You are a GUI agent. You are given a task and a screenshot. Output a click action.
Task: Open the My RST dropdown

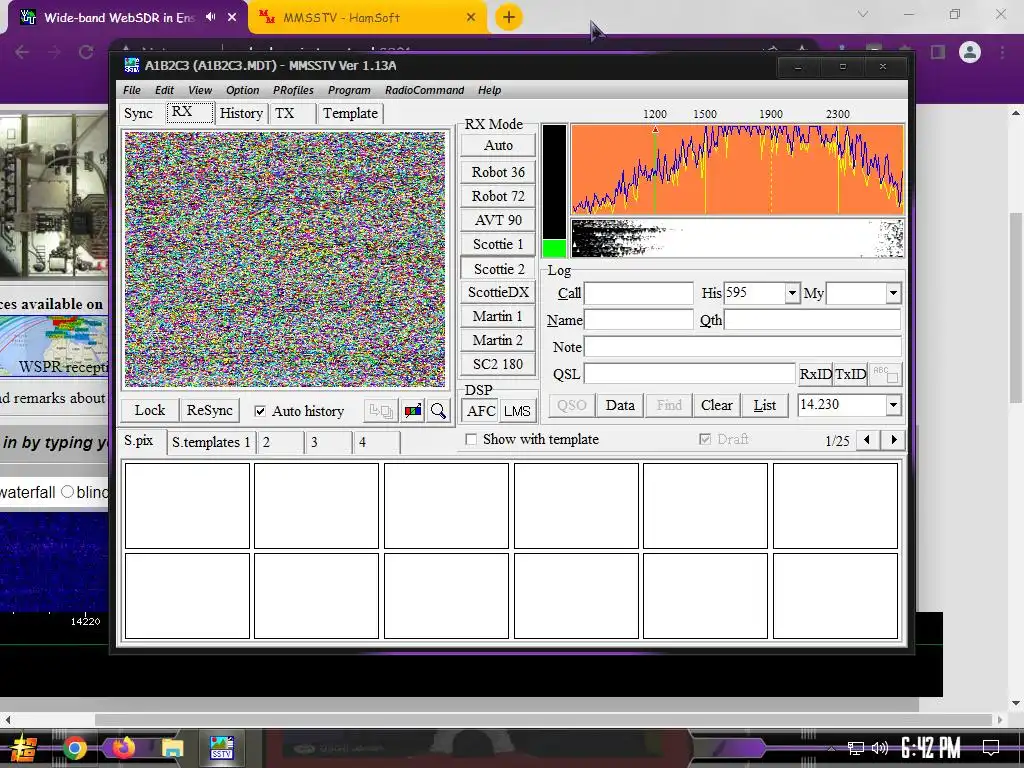(x=893, y=293)
